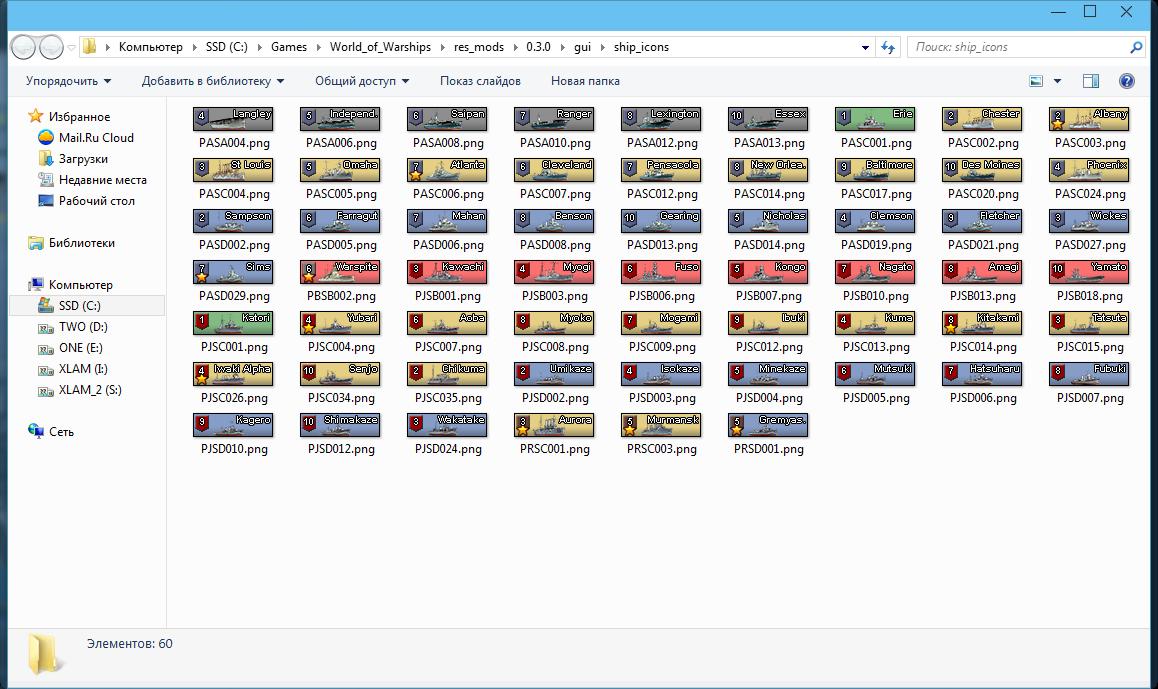Navigate to the 0.3.0 breadcrumb folder
The image size is (1158, 689).
pos(538,47)
